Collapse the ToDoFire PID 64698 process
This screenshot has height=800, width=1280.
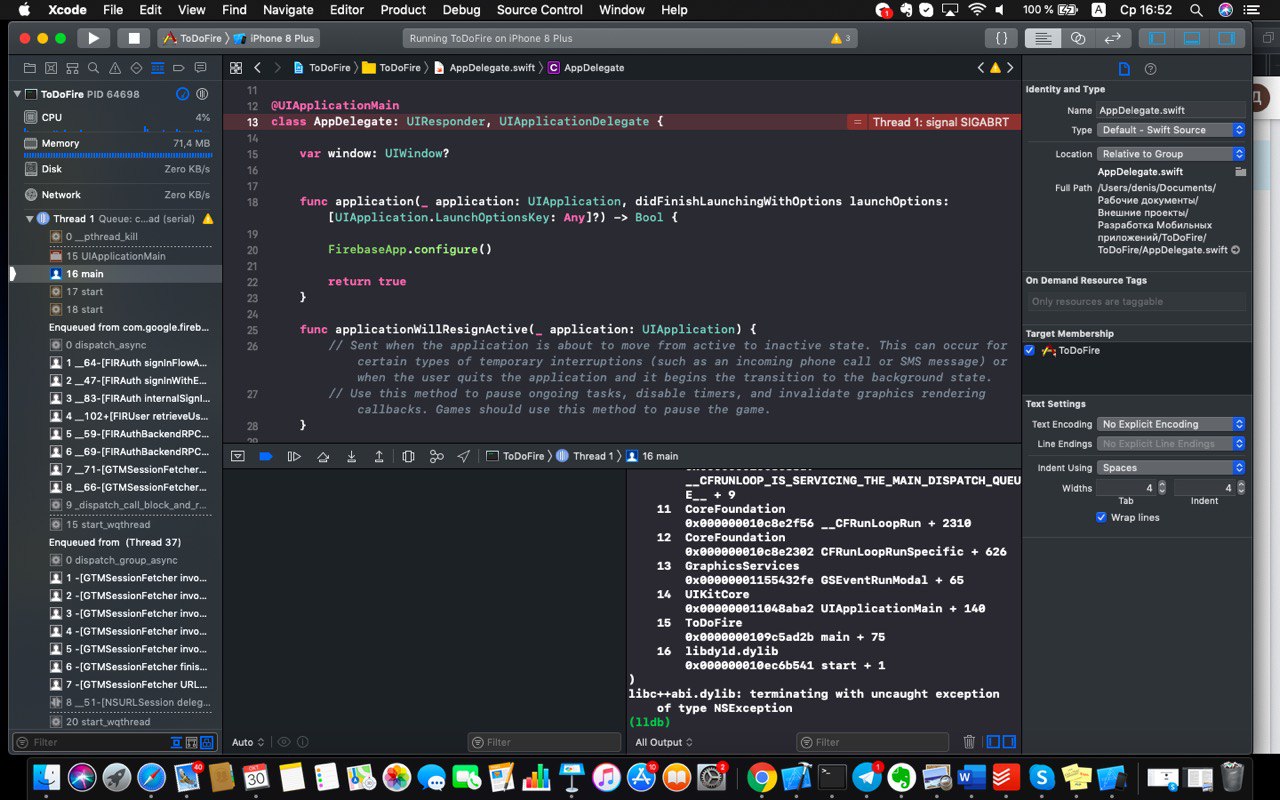pos(17,94)
